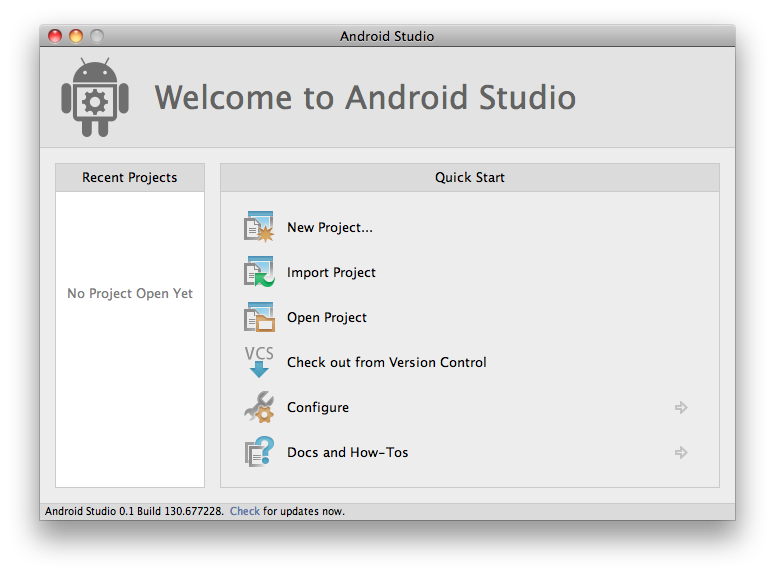Screen dimensions: 775x575
Task: Click the No Project Open Yet text
Action: (130, 294)
